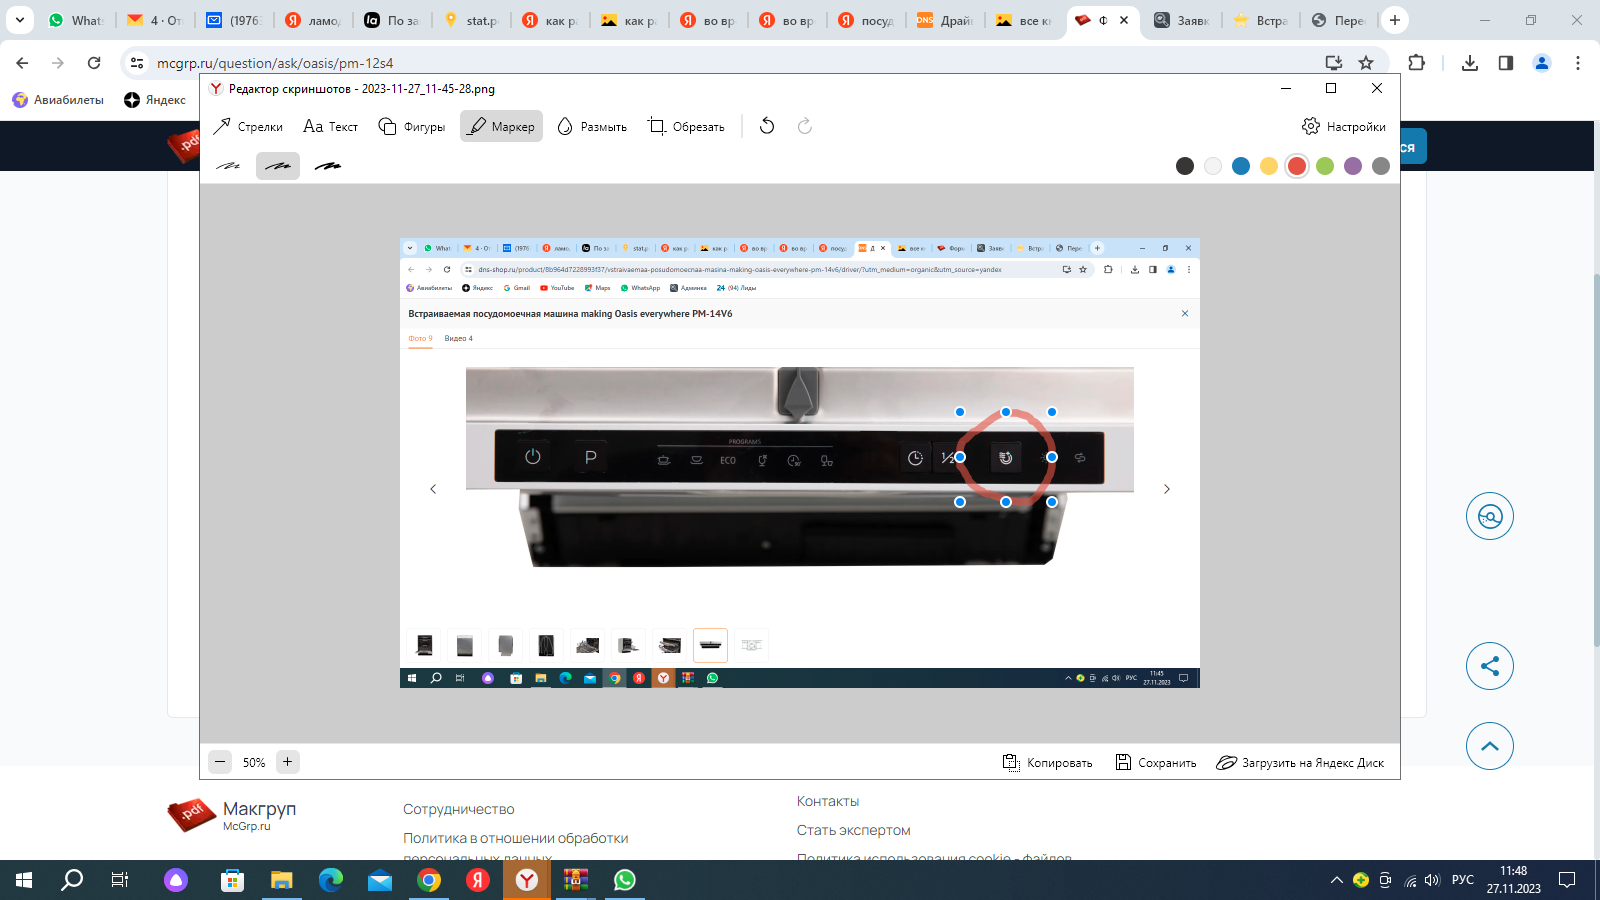Image resolution: width=1600 pixels, height=900 pixels.
Task: Bookmark this page with star icon
Action: pos(1366,63)
